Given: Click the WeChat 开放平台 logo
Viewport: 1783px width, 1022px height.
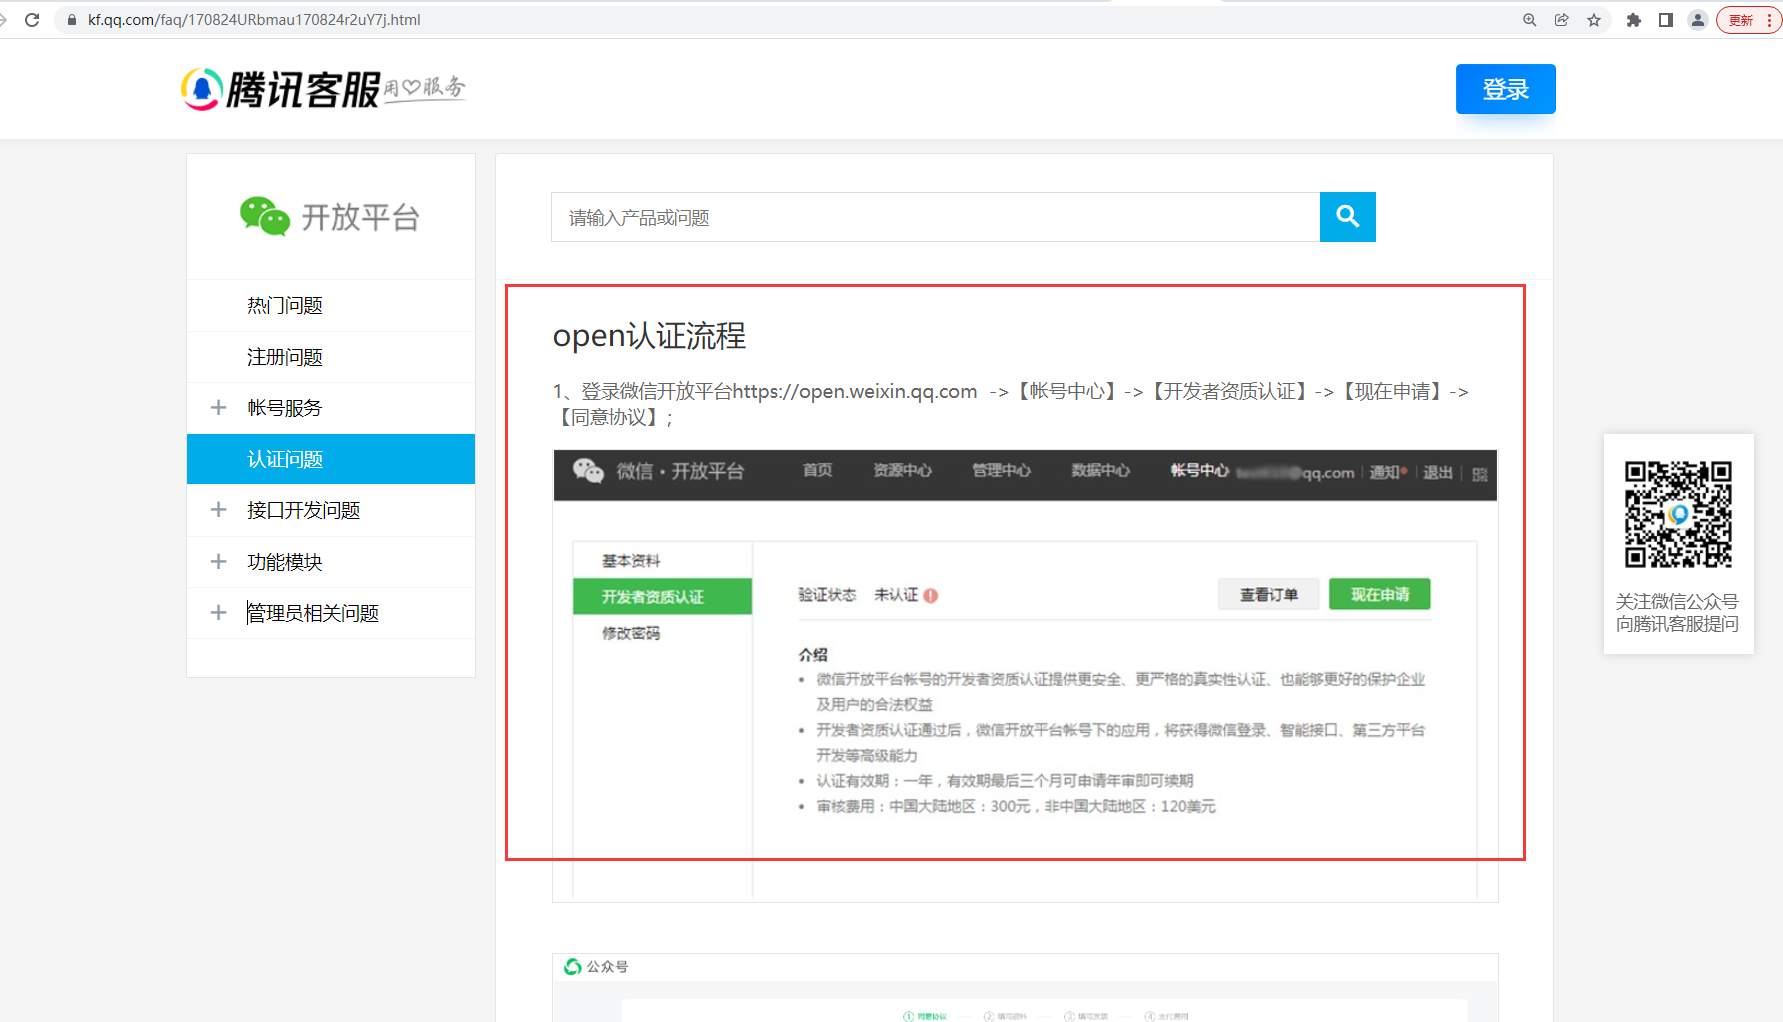Looking at the screenshot, I should [330, 216].
